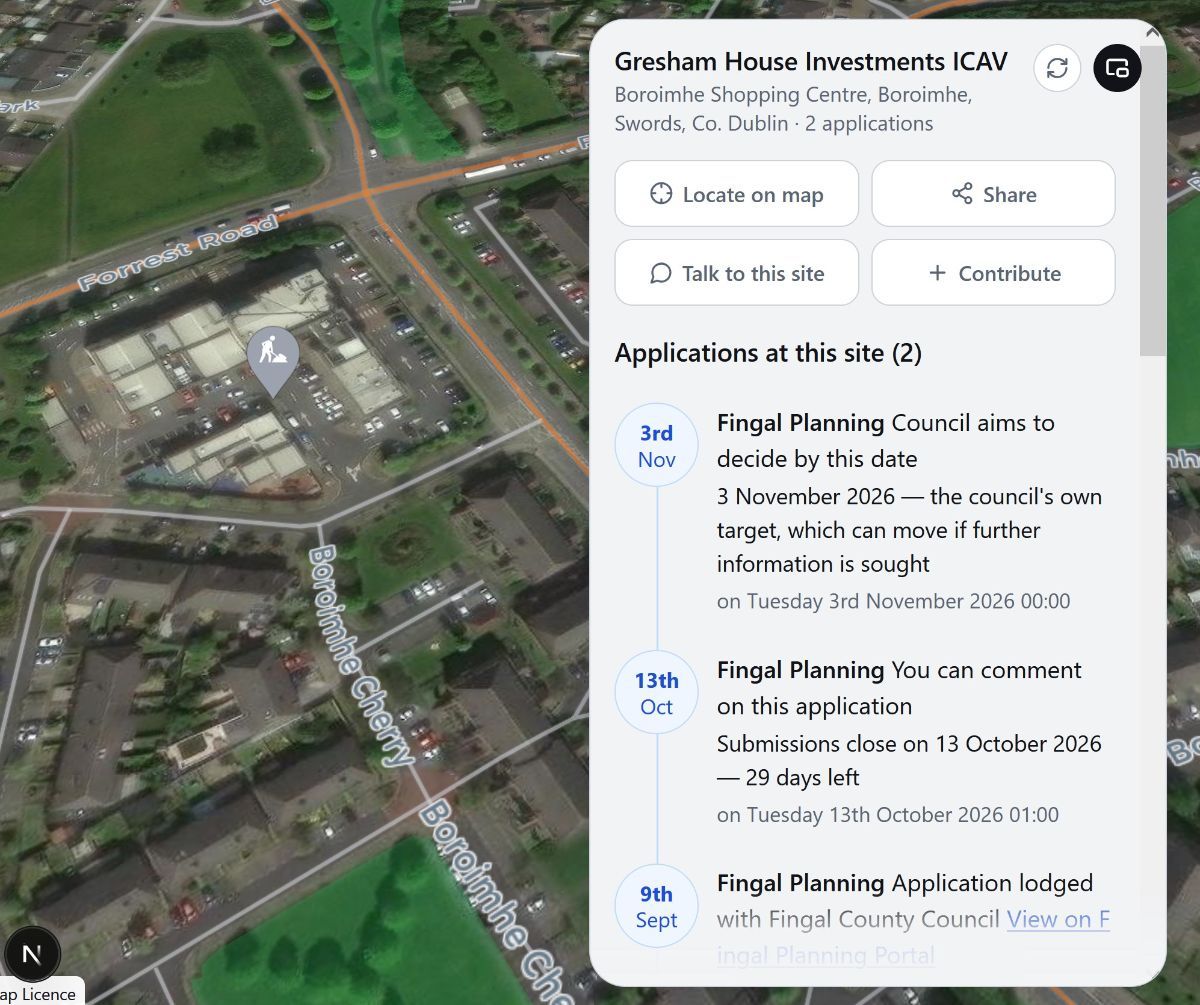Select the 13th Oct timeline marker
Viewport: 1200px width, 1005px height.
click(x=656, y=693)
